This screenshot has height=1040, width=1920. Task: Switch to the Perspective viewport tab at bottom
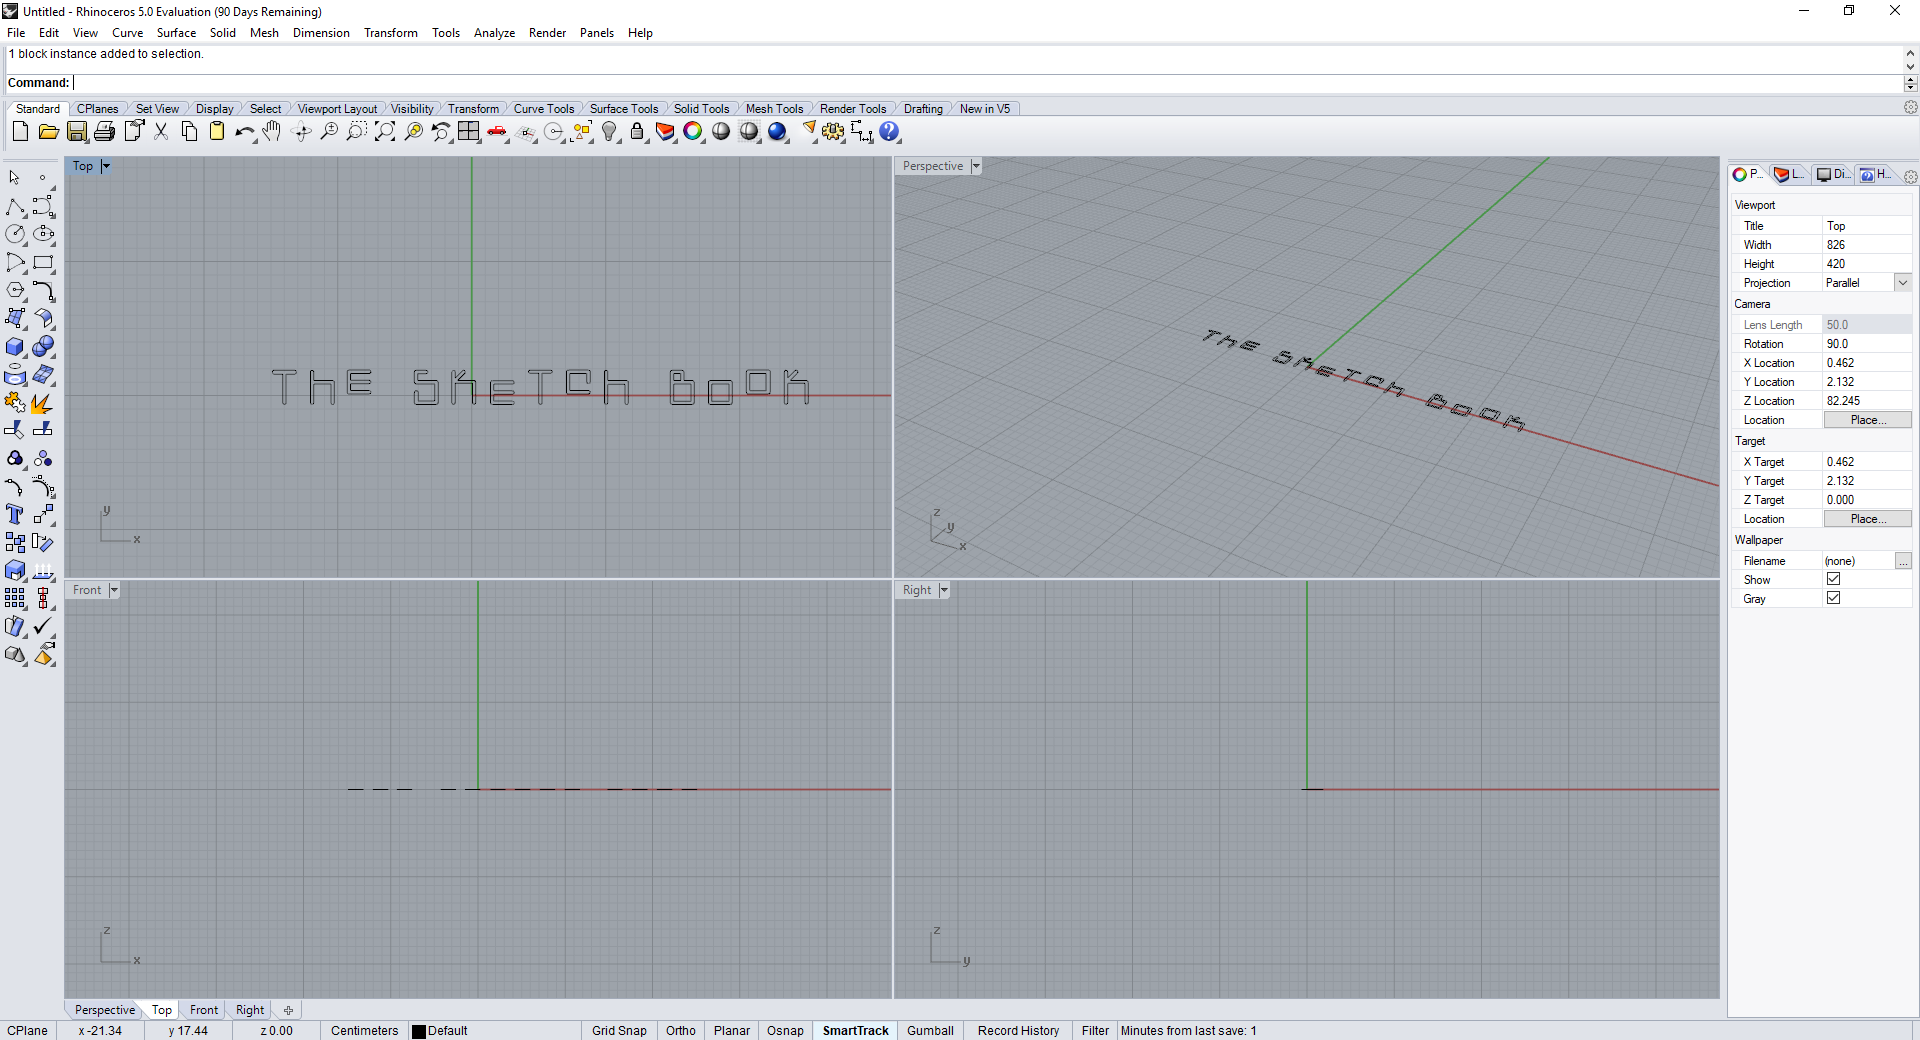click(105, 1010)
